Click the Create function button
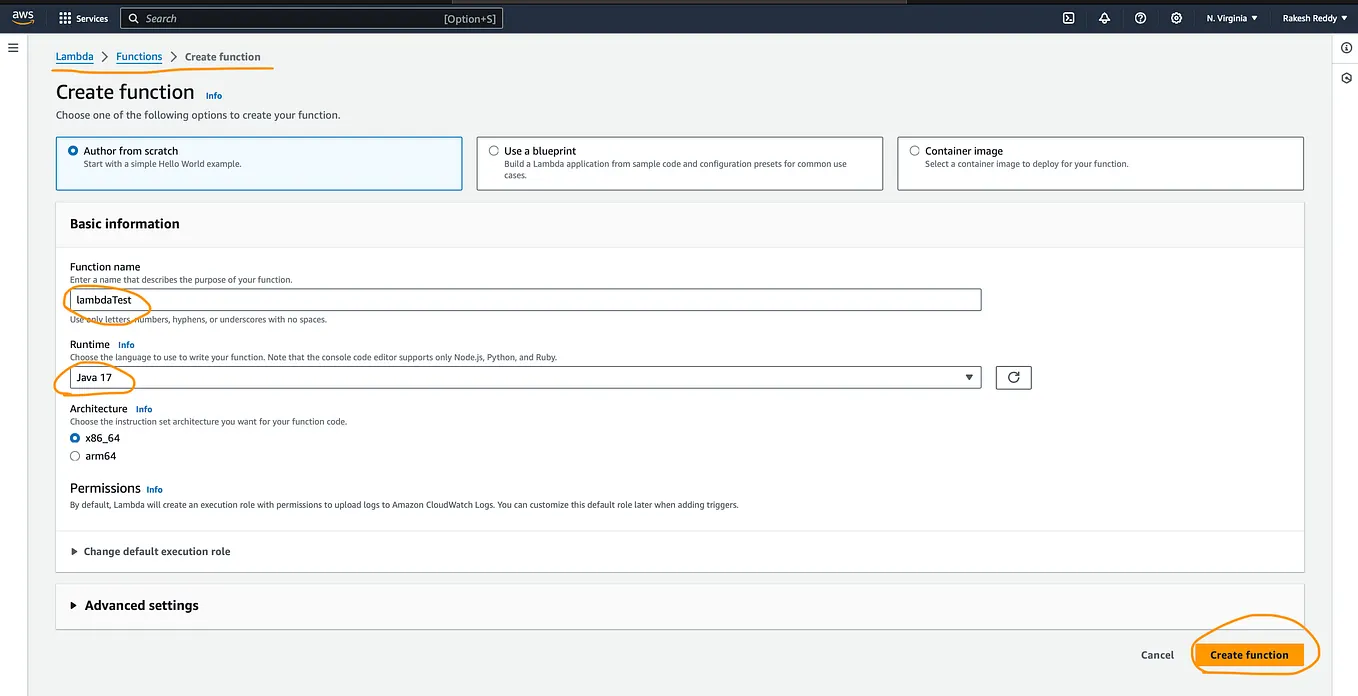 click(x=1249, y=654)
